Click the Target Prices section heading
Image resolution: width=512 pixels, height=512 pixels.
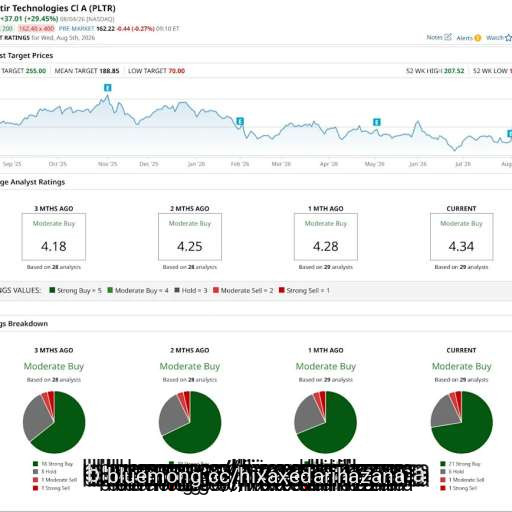pos(27,55)
